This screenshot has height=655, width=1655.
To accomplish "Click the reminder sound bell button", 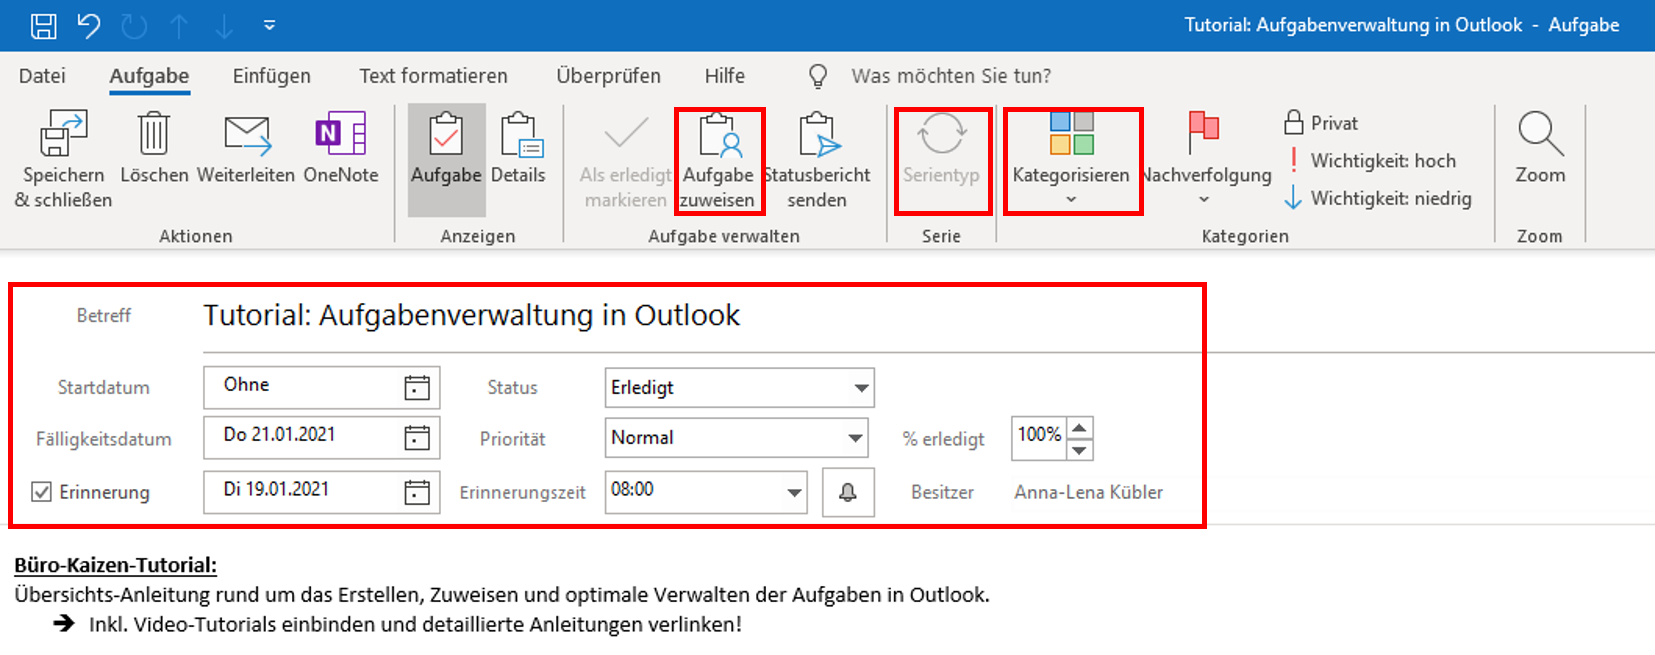I will (848, 492).
